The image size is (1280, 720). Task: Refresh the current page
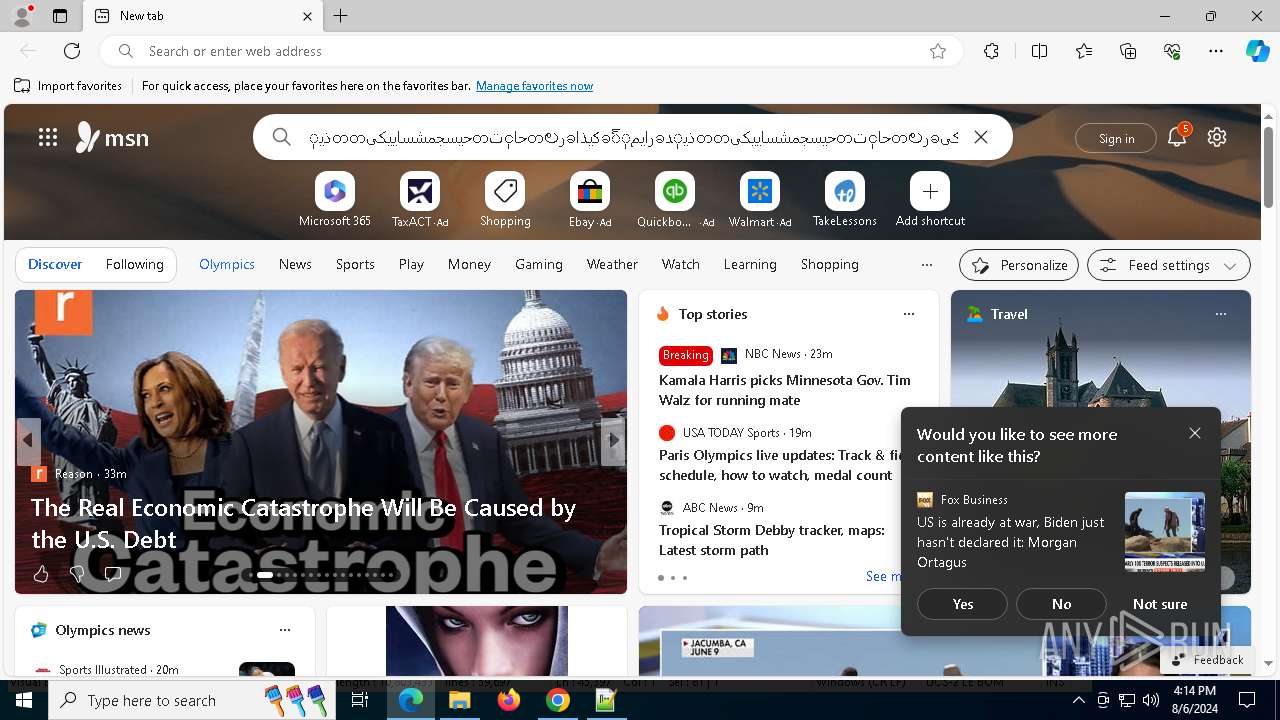(72, 51)
